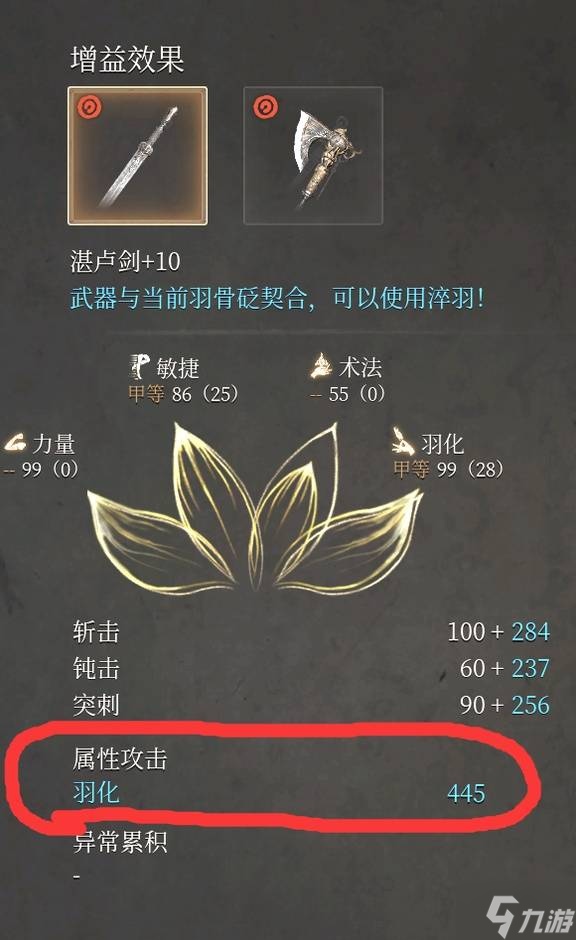The height and width of the screenshot is (940, 576).
Task: Click the 羽化 feather stat icon
Action: [403, 441]
